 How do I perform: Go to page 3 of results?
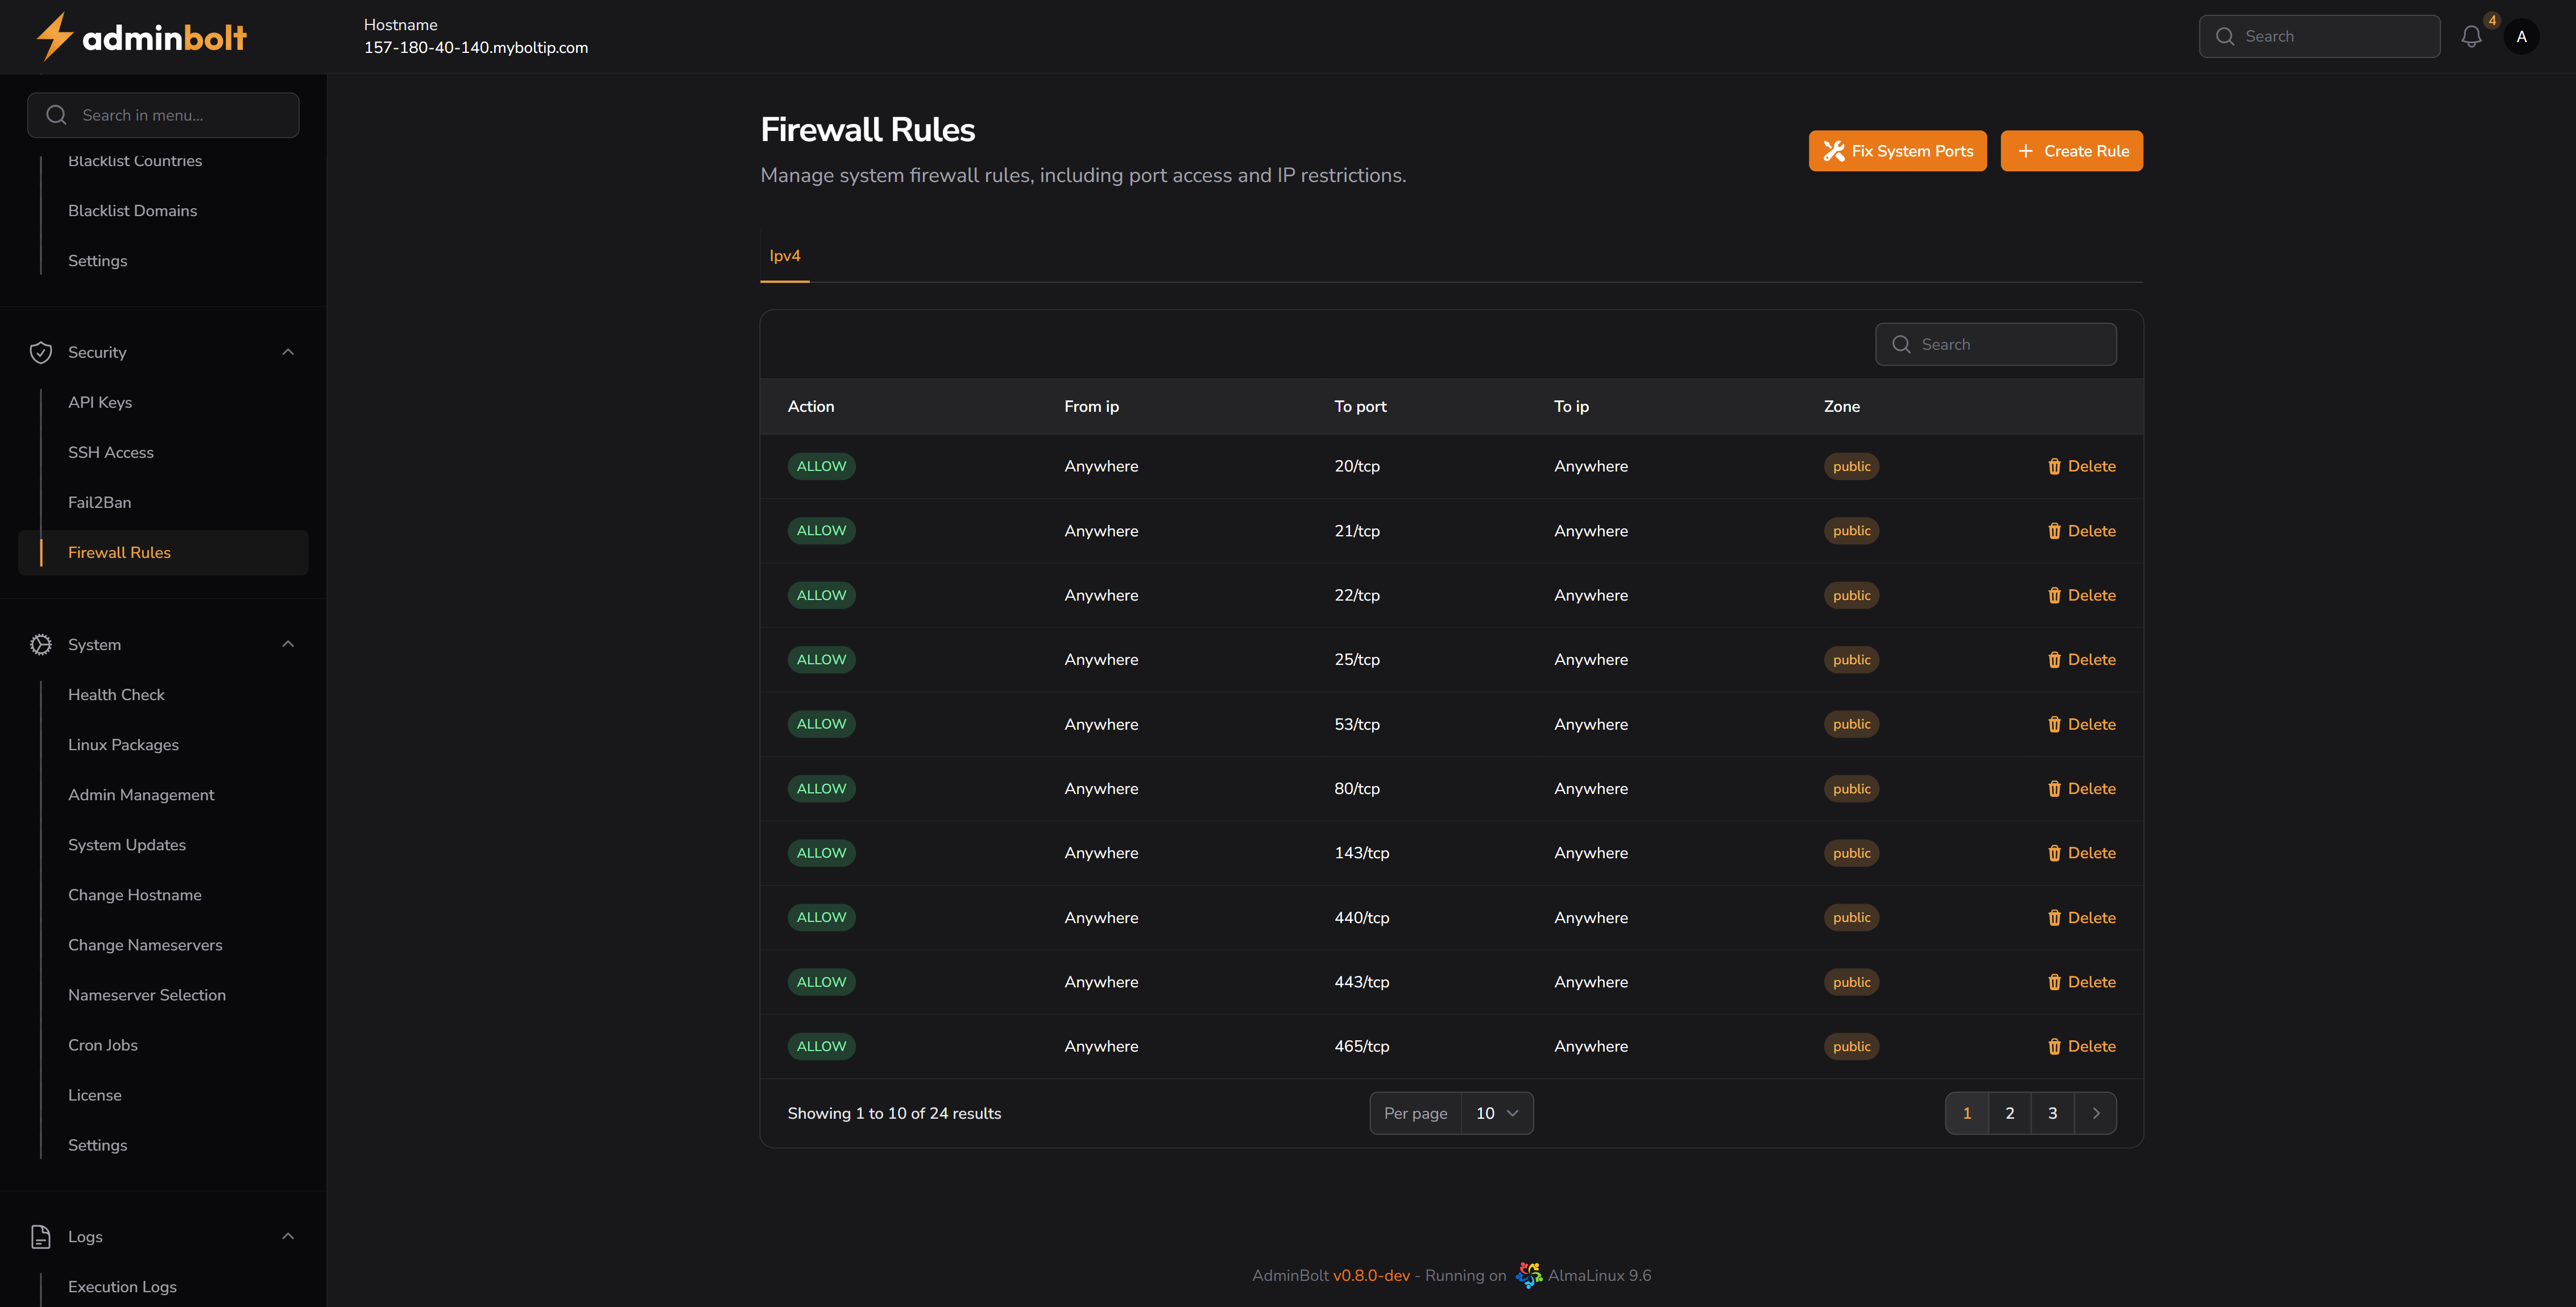pos(2052,1113)
